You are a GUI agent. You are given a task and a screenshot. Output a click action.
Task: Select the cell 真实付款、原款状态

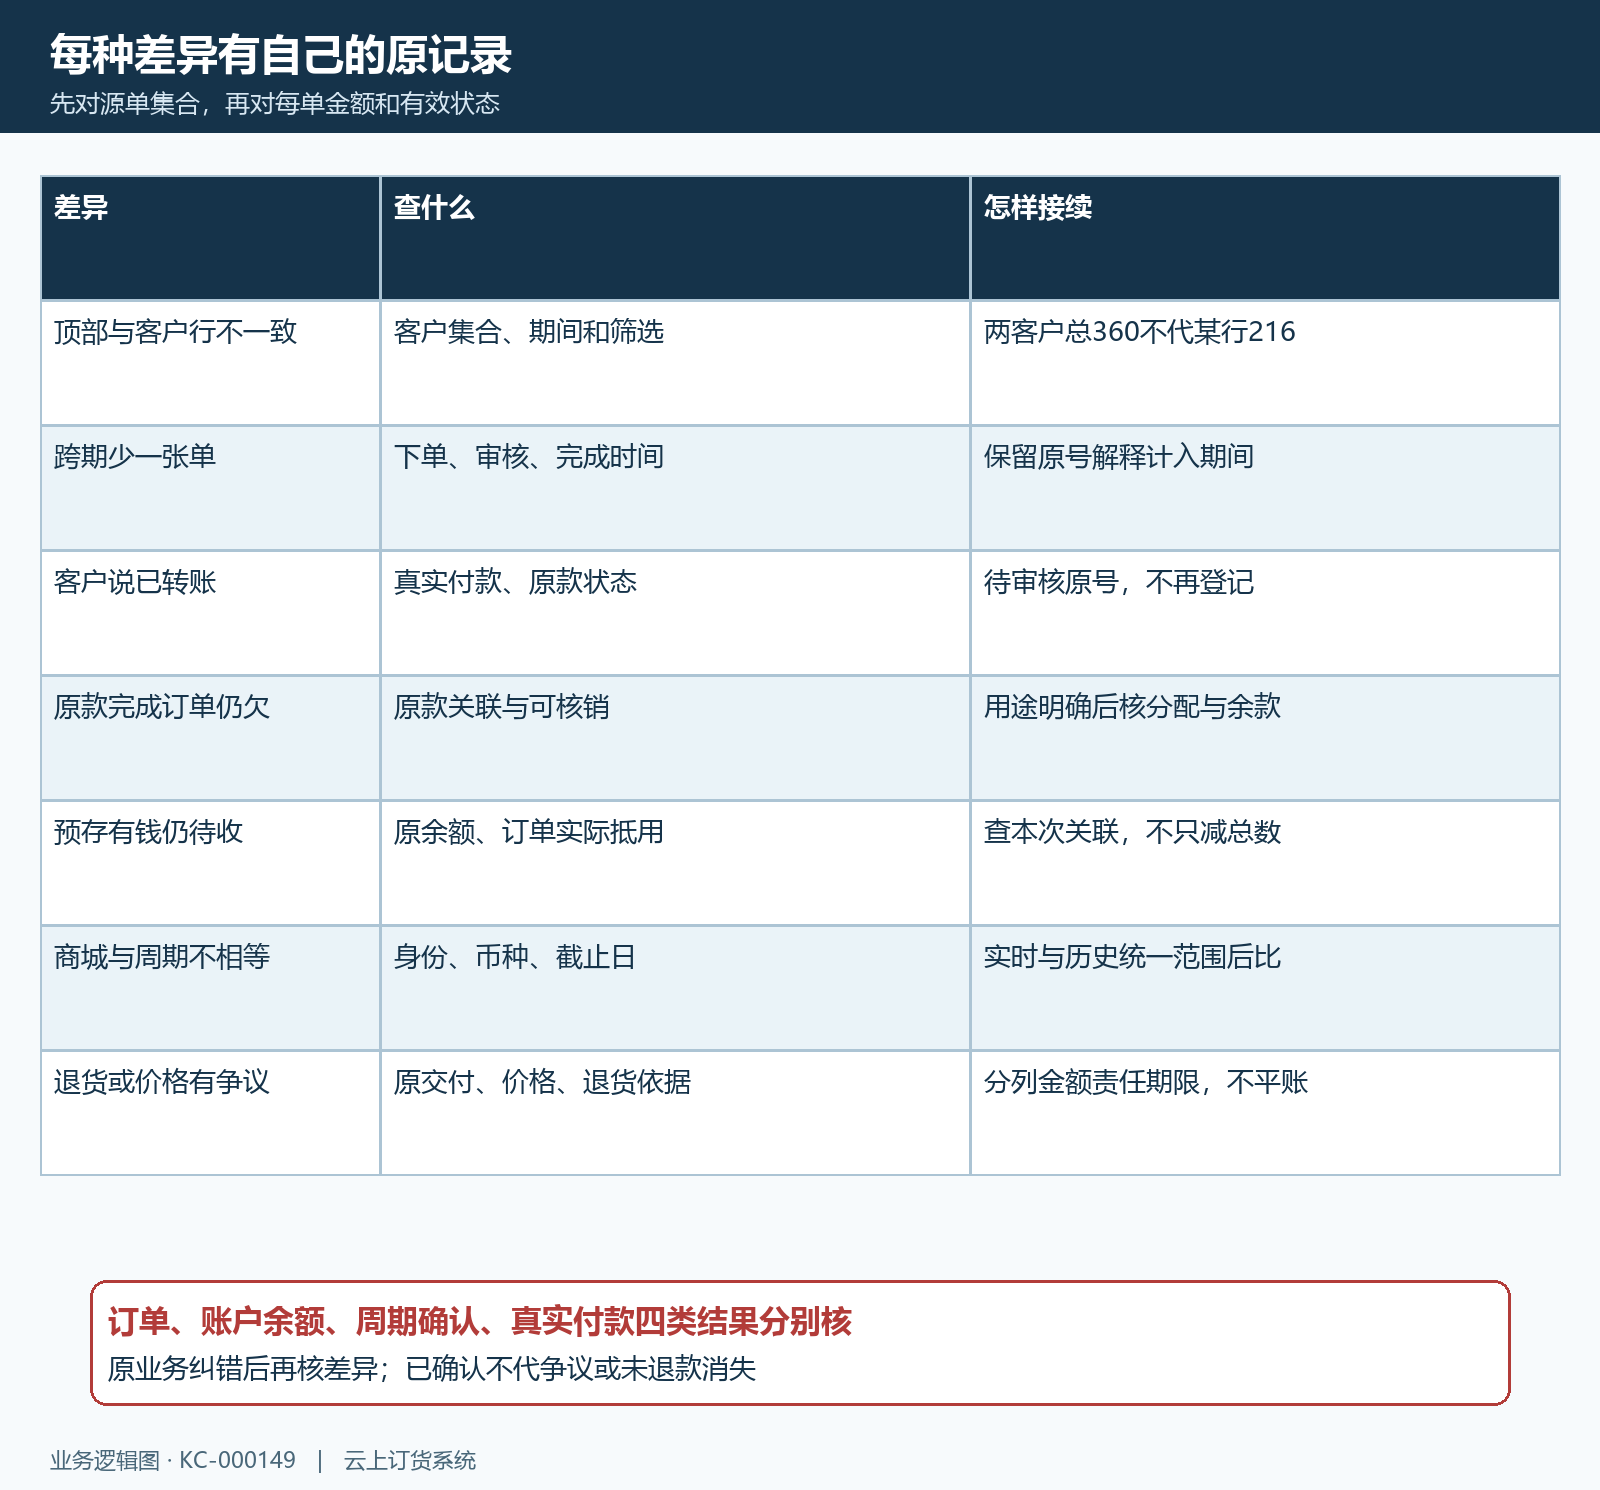675,613
